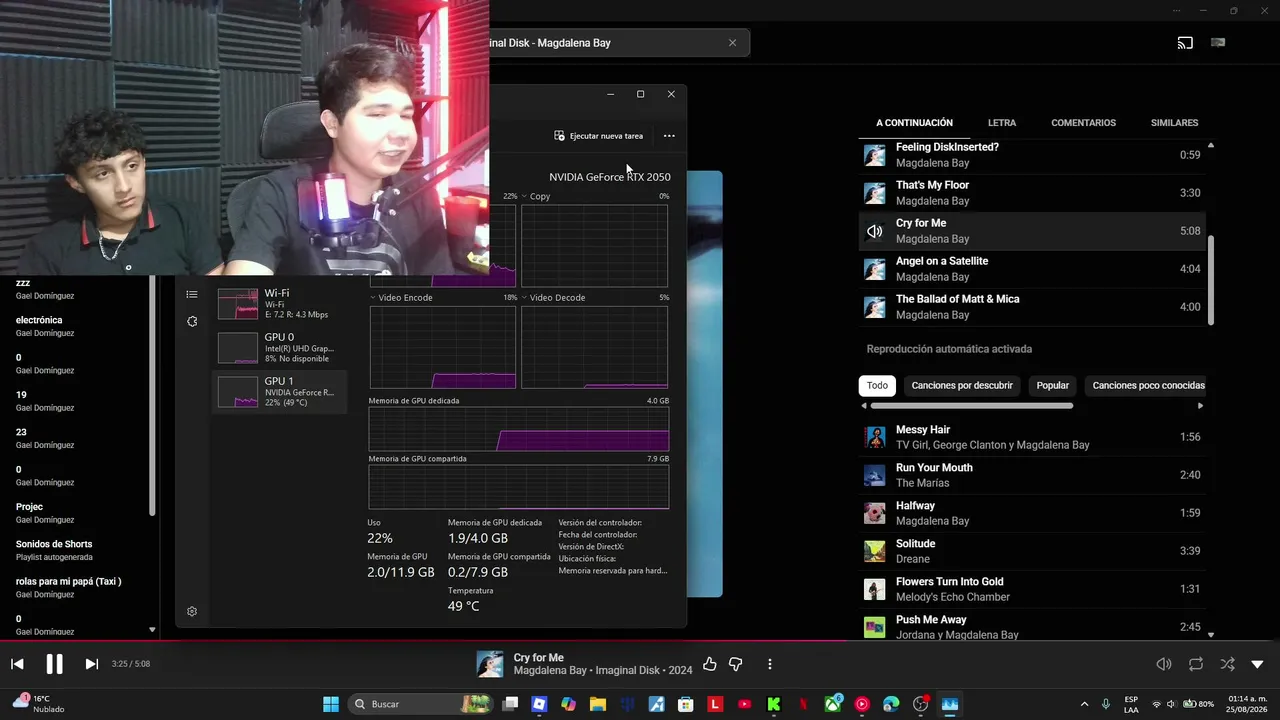Play Solitude by Dreane

click(x=1032, y=551)
